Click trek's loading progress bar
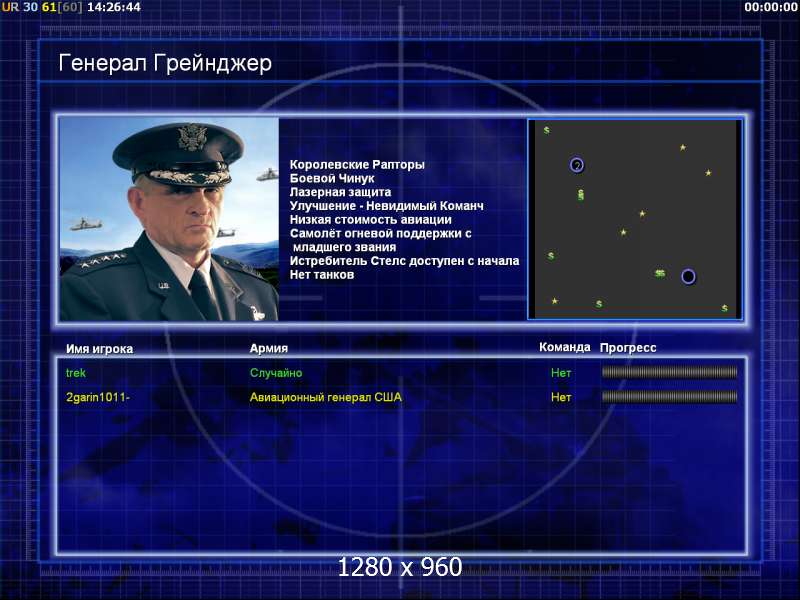This screenshot has width=800, height=600. (669, 372)
